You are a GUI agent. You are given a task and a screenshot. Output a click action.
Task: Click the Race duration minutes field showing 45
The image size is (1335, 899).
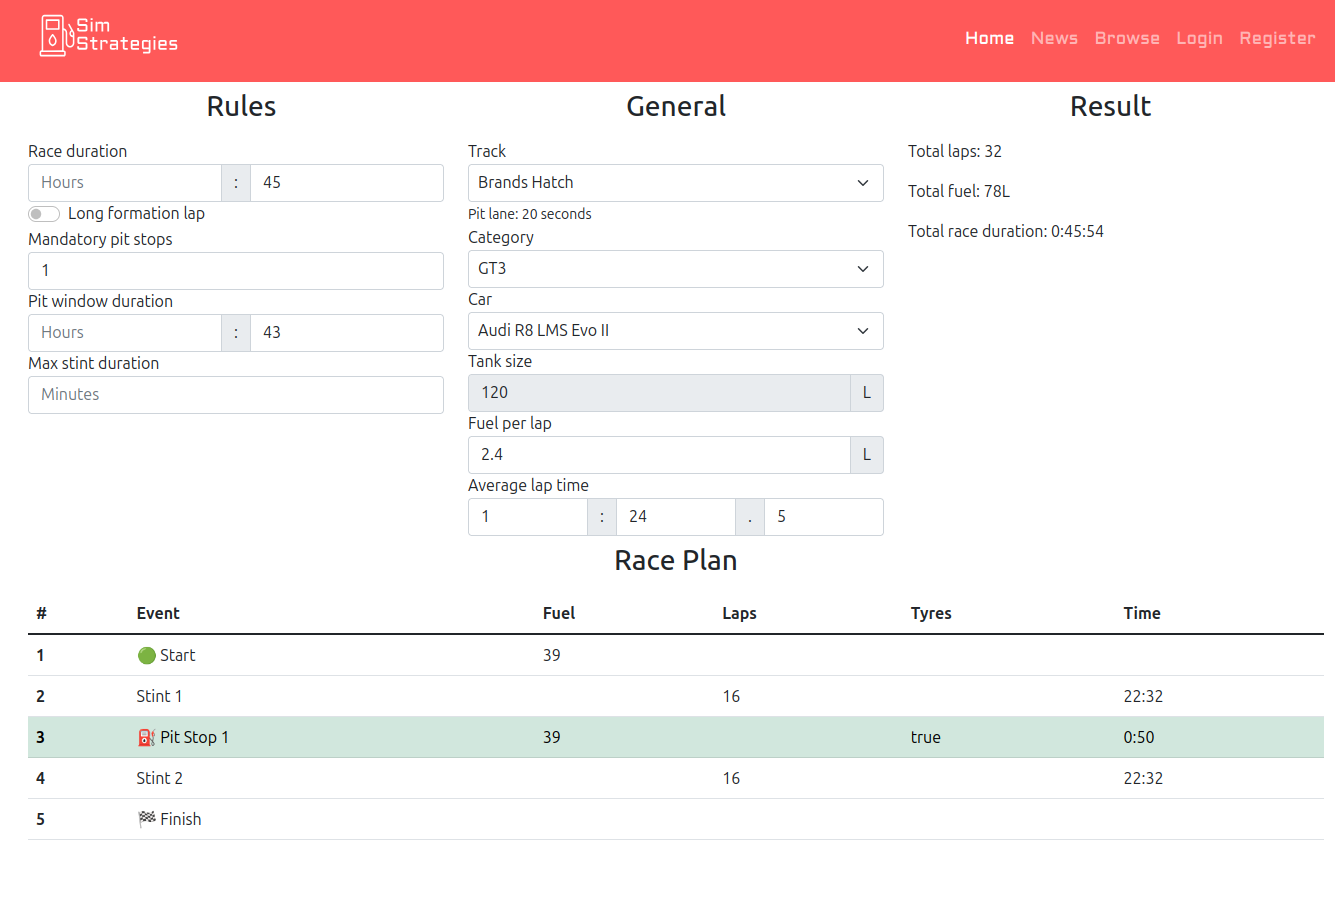(x=346, y=182)
